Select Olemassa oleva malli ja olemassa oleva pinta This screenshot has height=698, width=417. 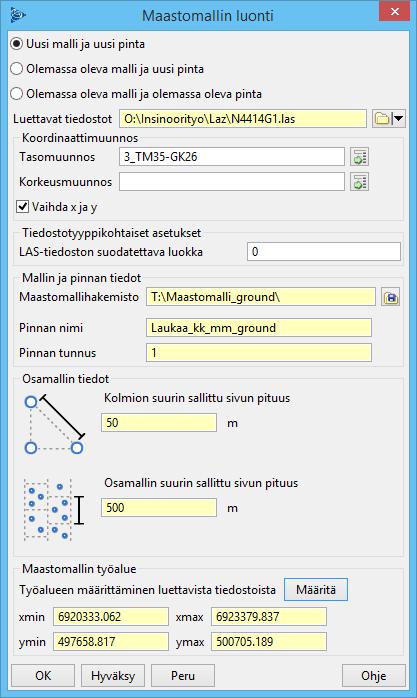tap(16, 94)
